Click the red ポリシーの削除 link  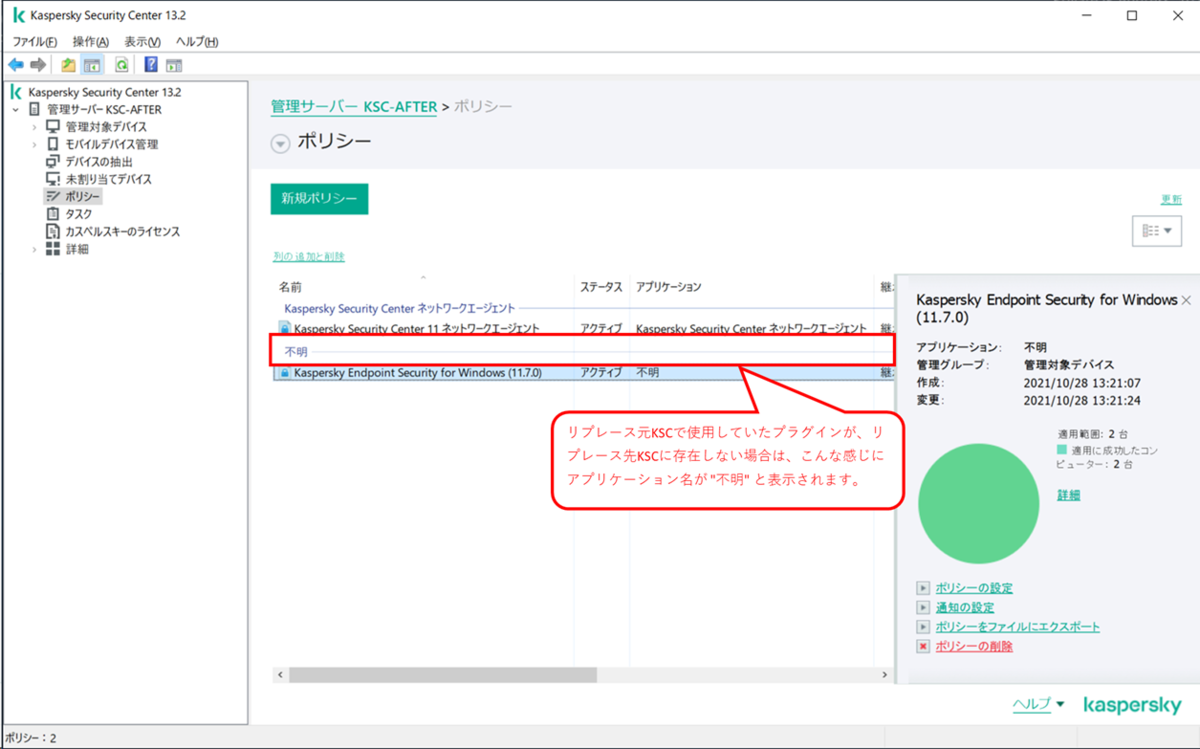point(974,646)
